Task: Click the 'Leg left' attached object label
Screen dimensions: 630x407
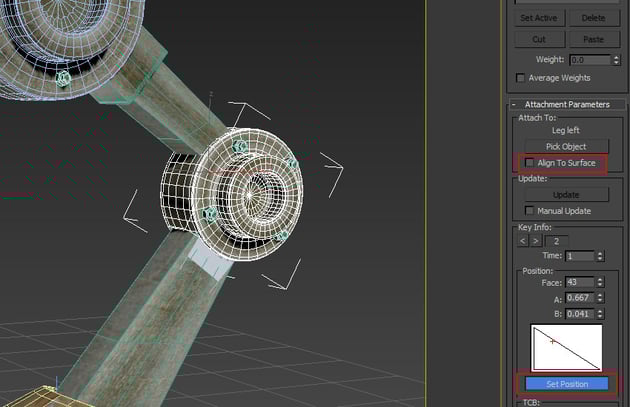Action: pyautogui.click(x=566, y=130)
